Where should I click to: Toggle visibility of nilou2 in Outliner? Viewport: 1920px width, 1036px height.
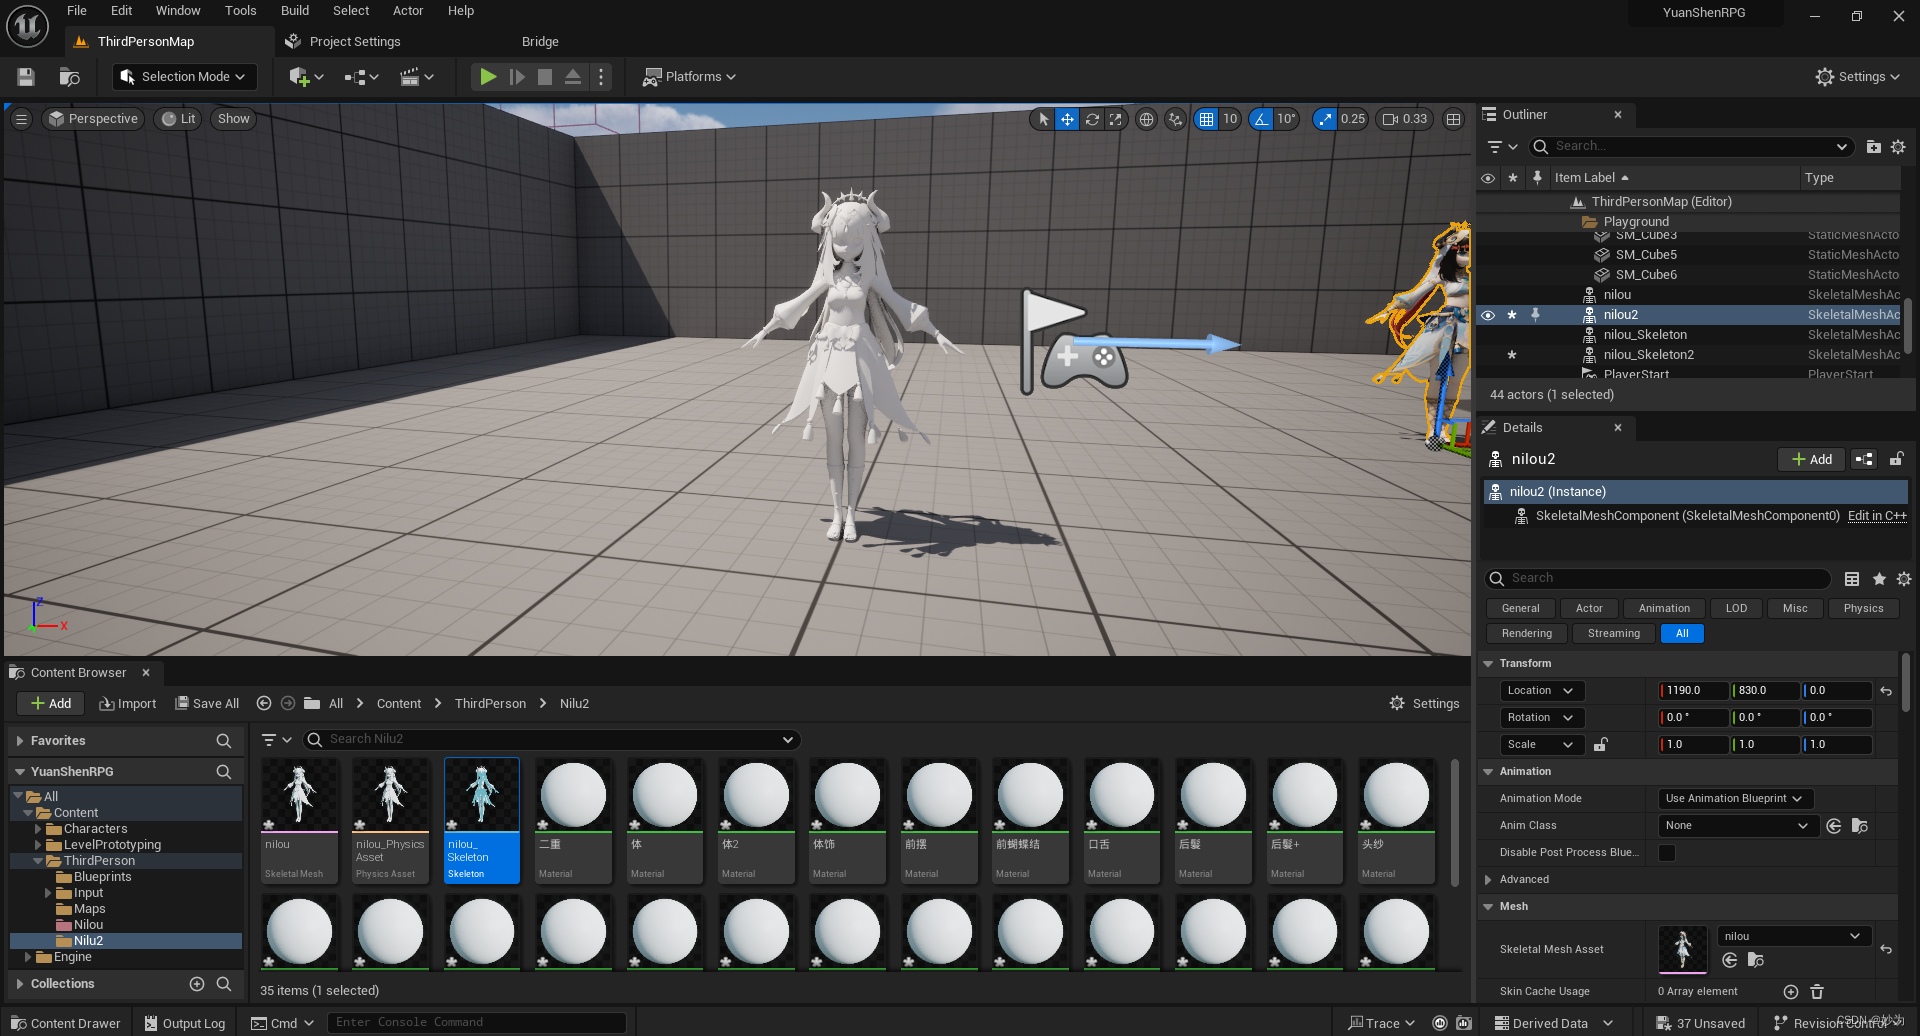1488,315
